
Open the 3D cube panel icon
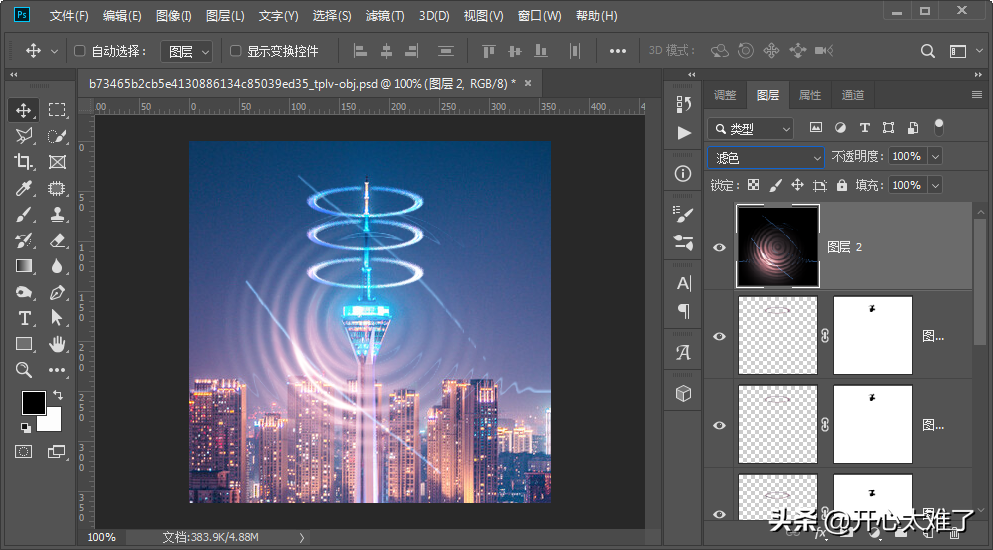point(683,394)
